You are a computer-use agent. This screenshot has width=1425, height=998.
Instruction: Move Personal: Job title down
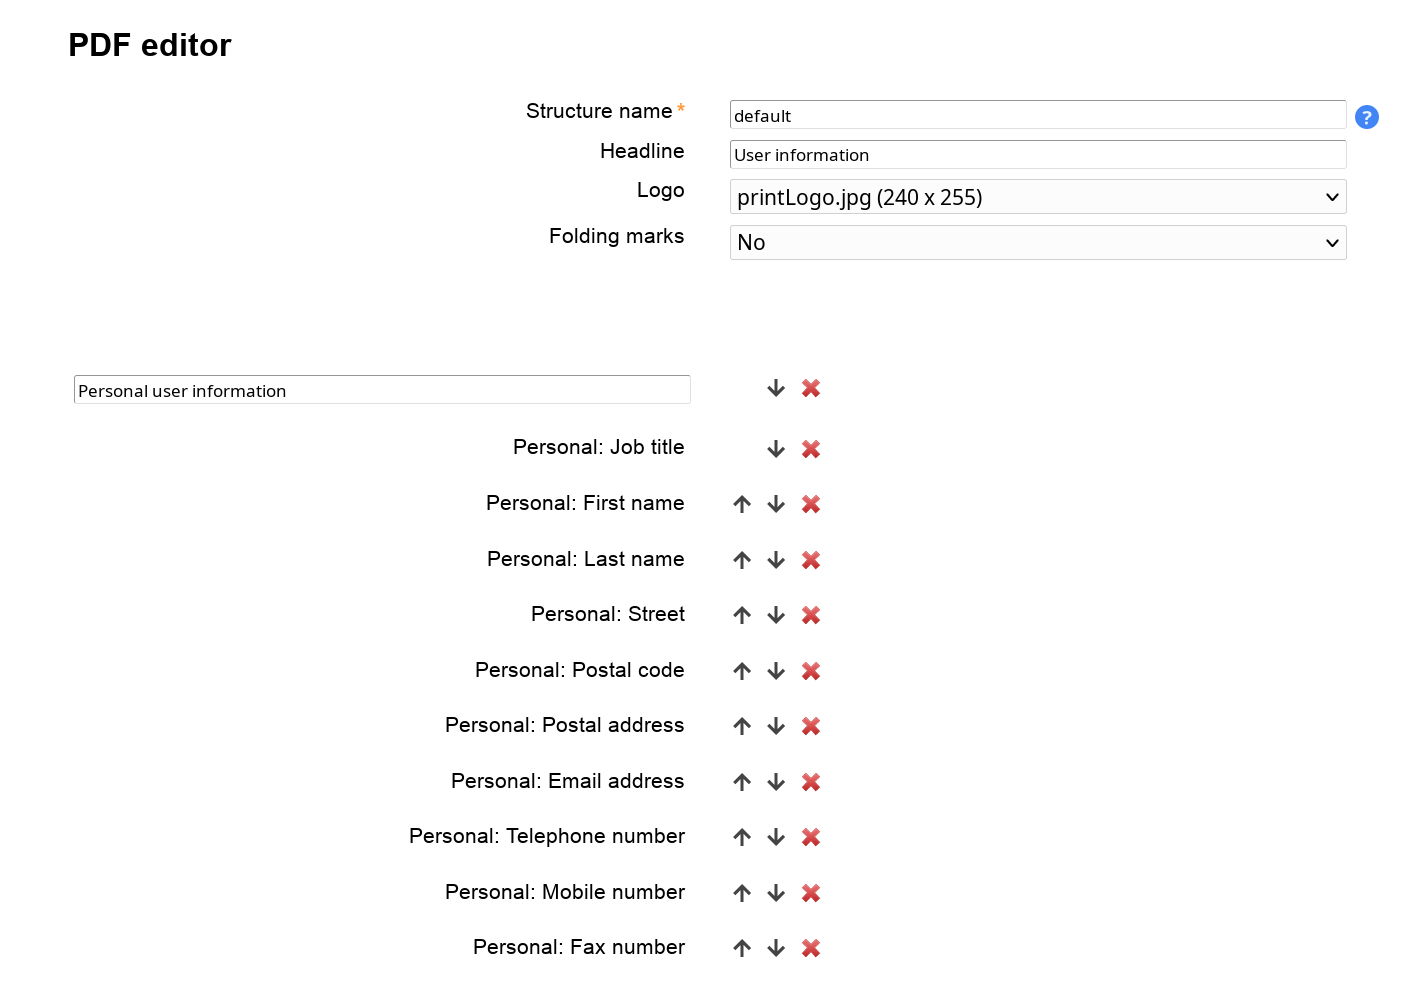pos(776,449)
